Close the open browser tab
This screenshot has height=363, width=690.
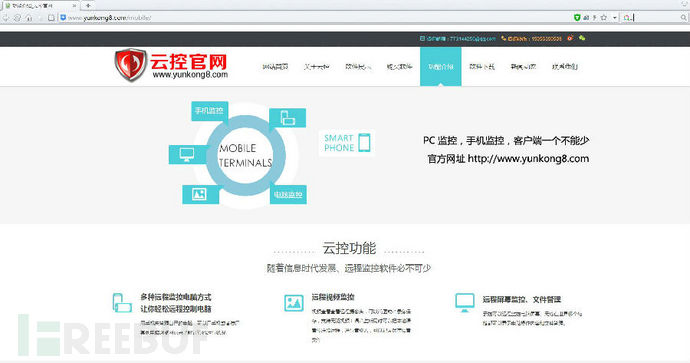[74, 6]
